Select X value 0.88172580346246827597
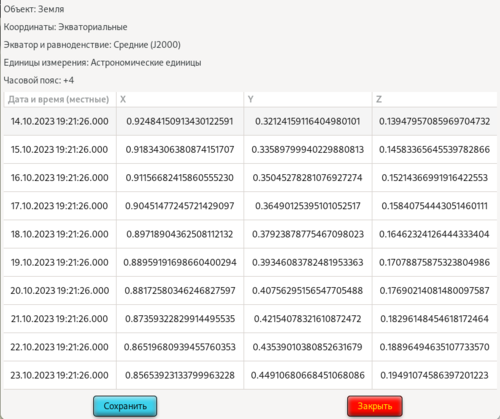This screenshot has width=500, height=419. (x=180, y=291)
